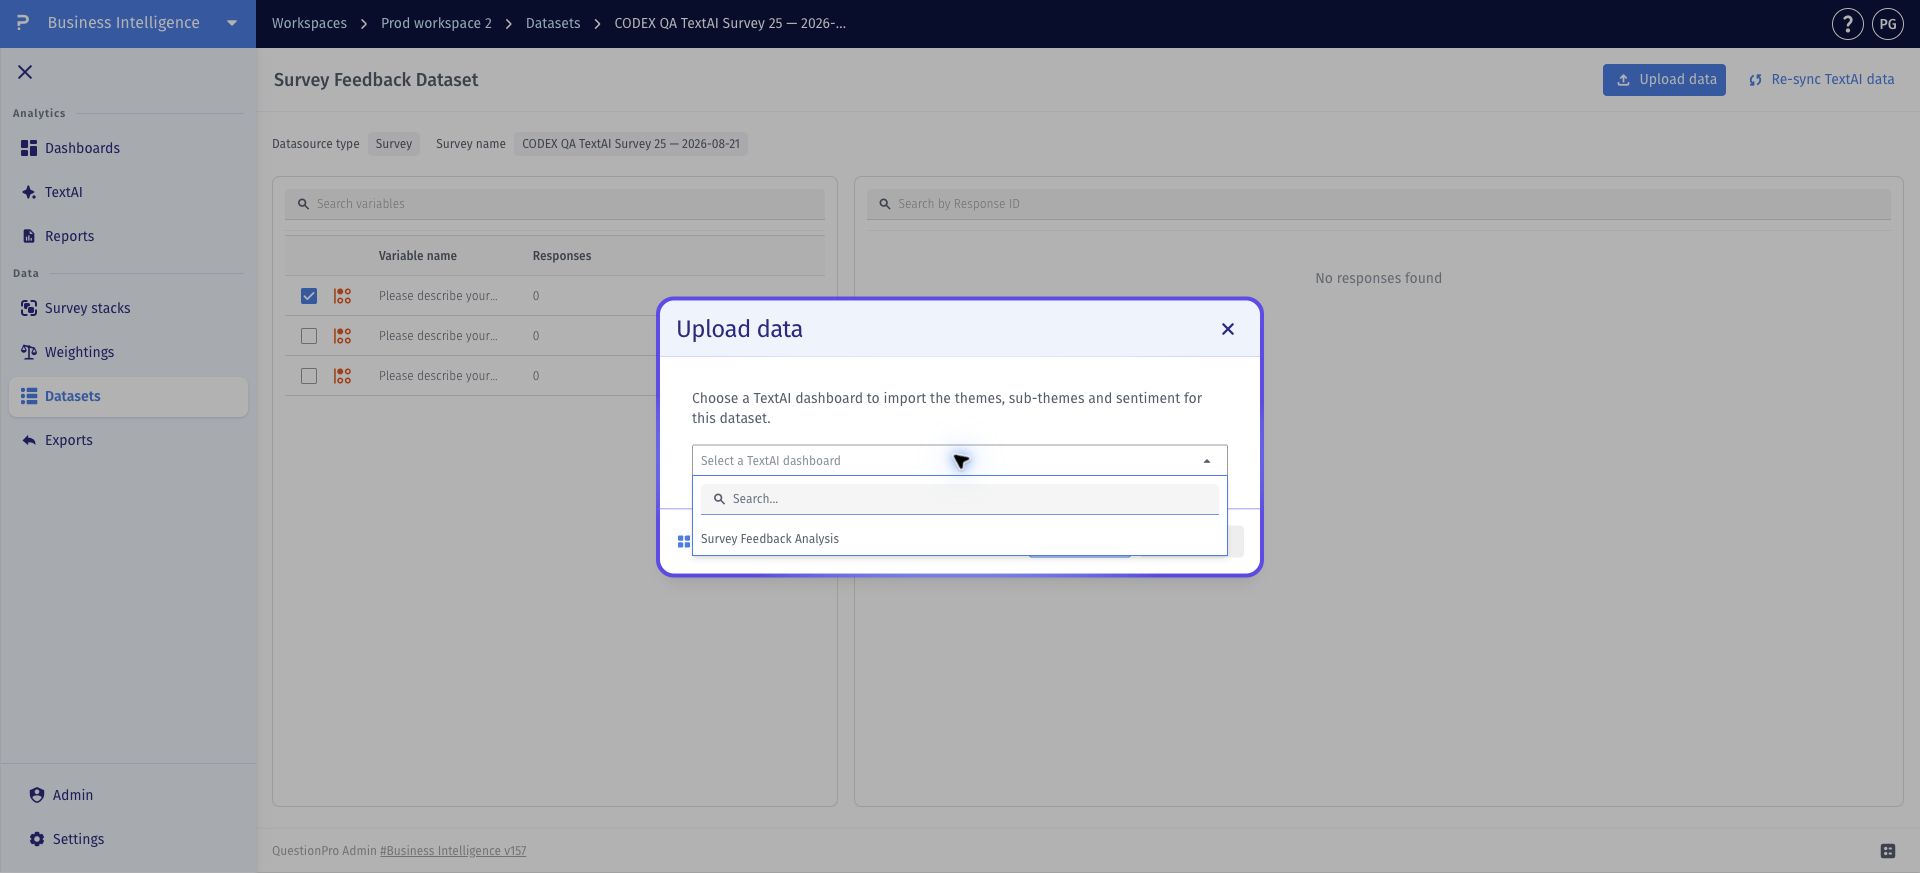
Task: Click the QuestionPro logo icon
Action: tap(22, 22)
